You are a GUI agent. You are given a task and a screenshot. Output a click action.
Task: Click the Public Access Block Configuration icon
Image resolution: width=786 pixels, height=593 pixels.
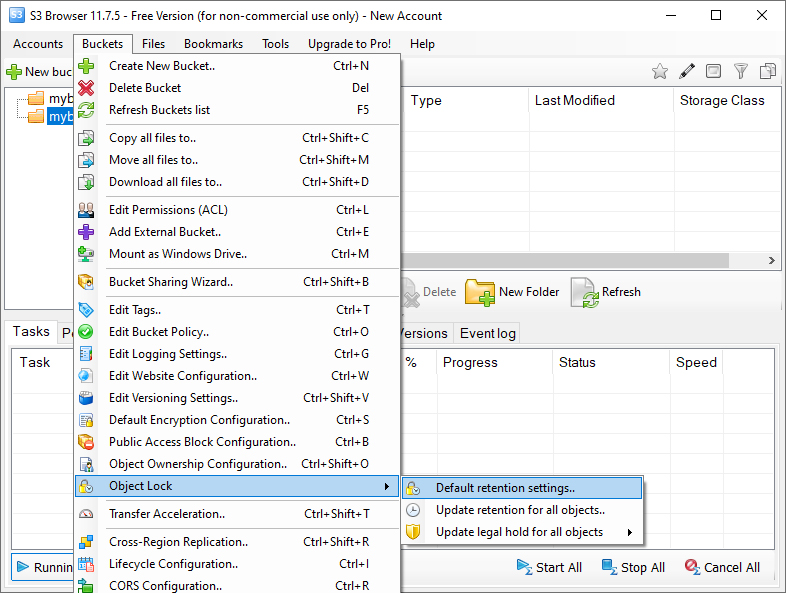tap(86, 442)
